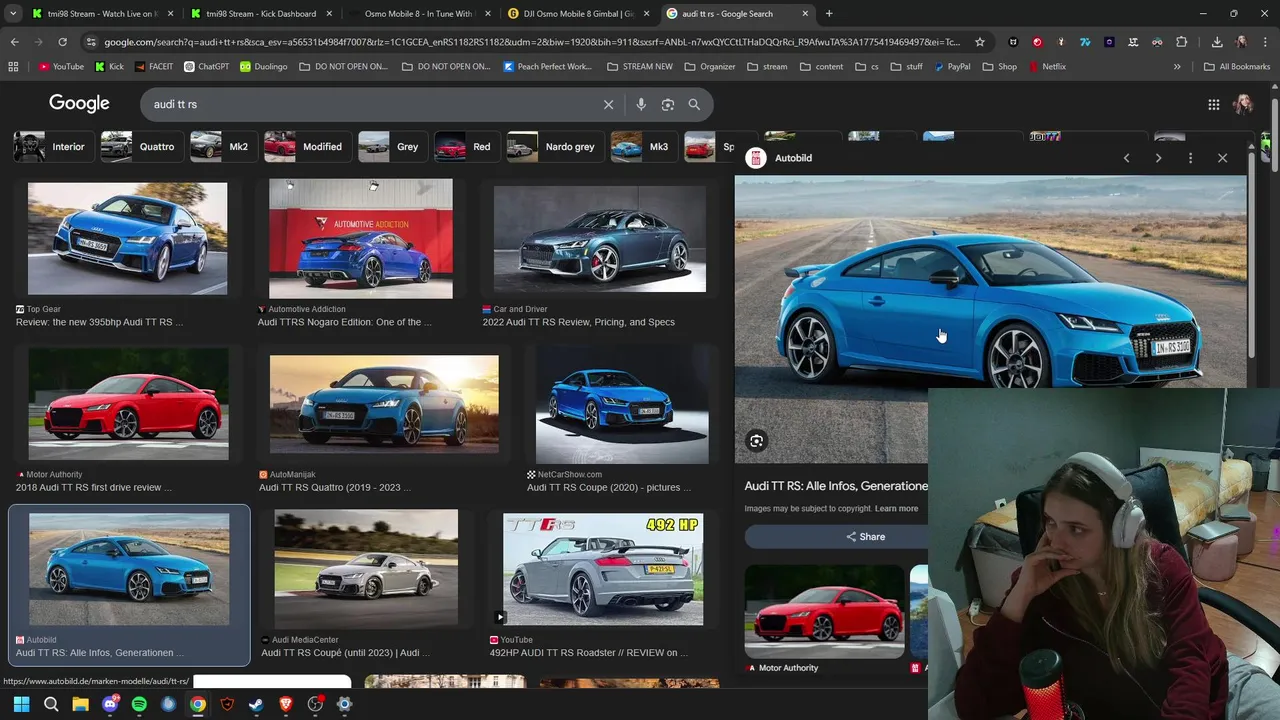Open OBS Studio from the taskbar
The image size is (1280, 720).
coord(315,704)
